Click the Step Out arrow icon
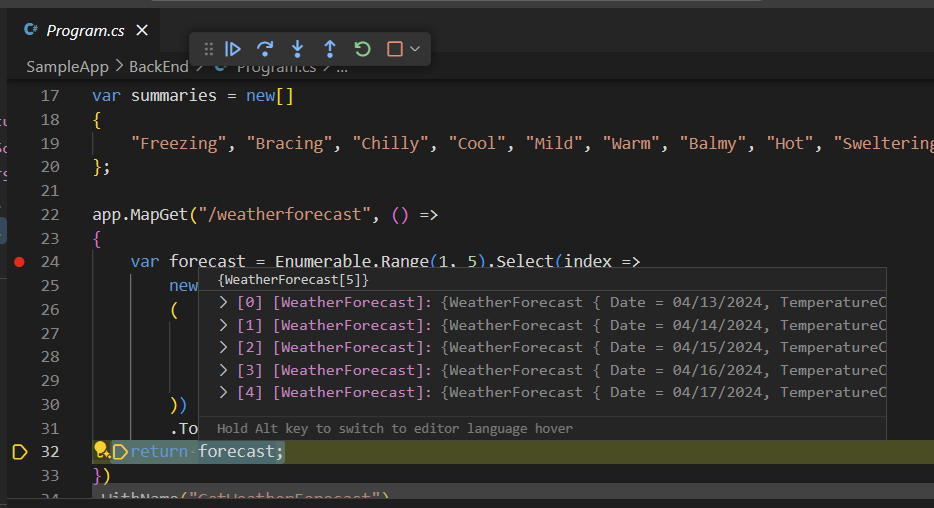 tap(329, 49)
